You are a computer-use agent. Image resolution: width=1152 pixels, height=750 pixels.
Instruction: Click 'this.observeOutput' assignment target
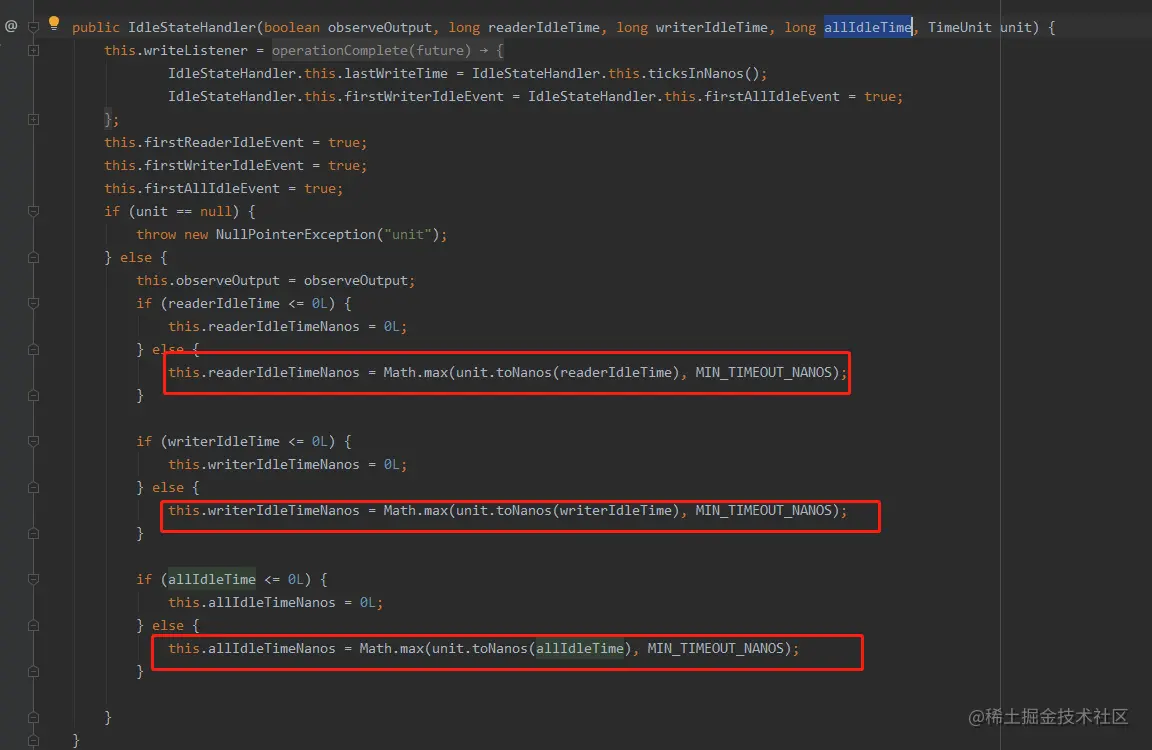tap(208, 281)
